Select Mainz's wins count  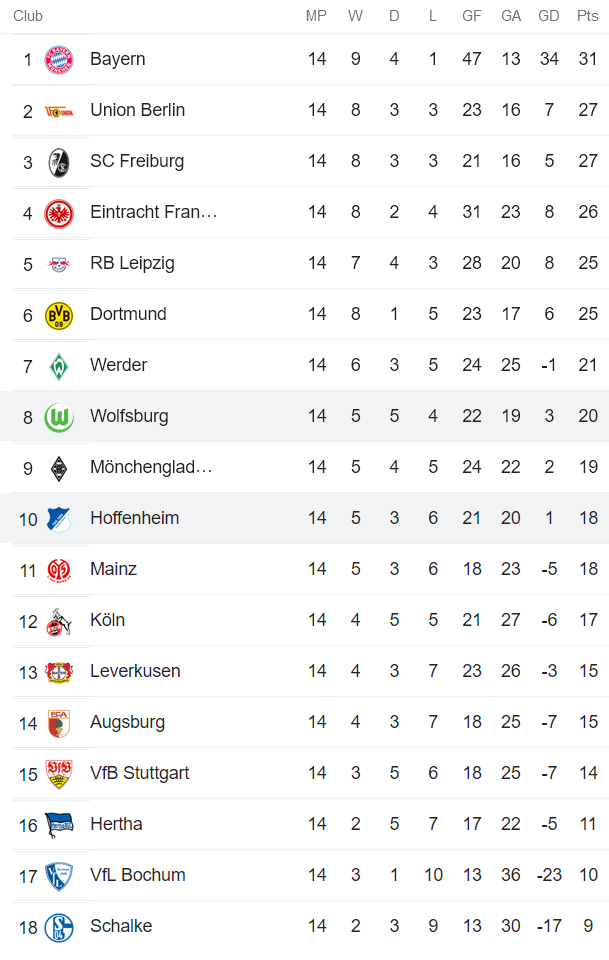[355, 569]
